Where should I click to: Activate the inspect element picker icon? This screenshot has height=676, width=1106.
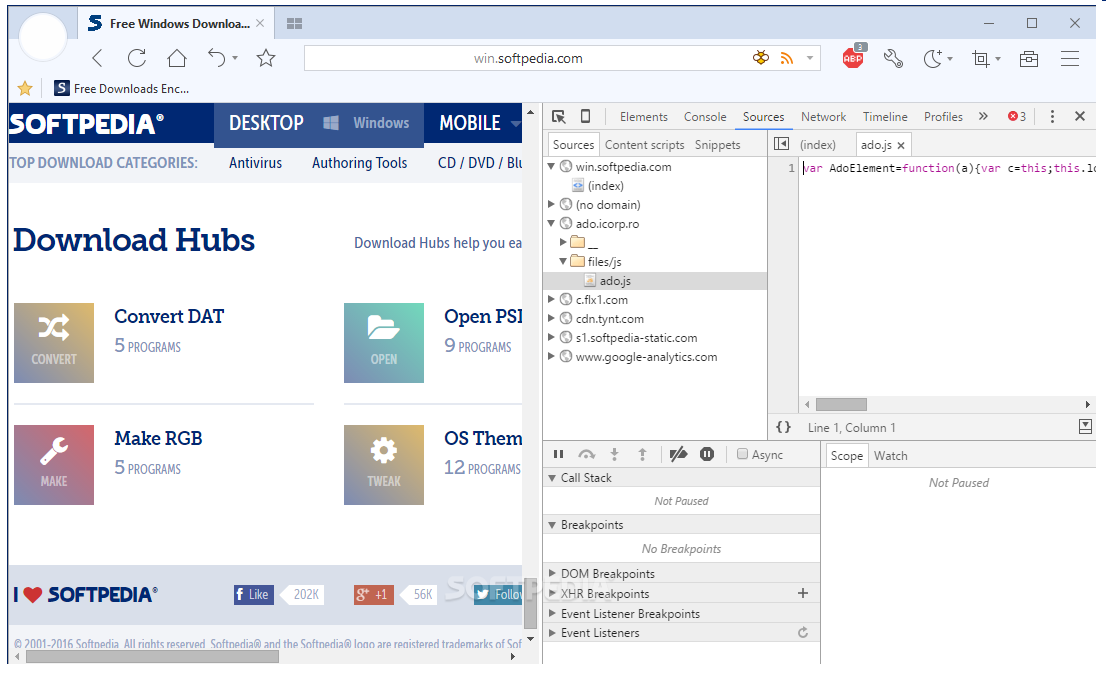pyautogui.click(x=559, y=116)
